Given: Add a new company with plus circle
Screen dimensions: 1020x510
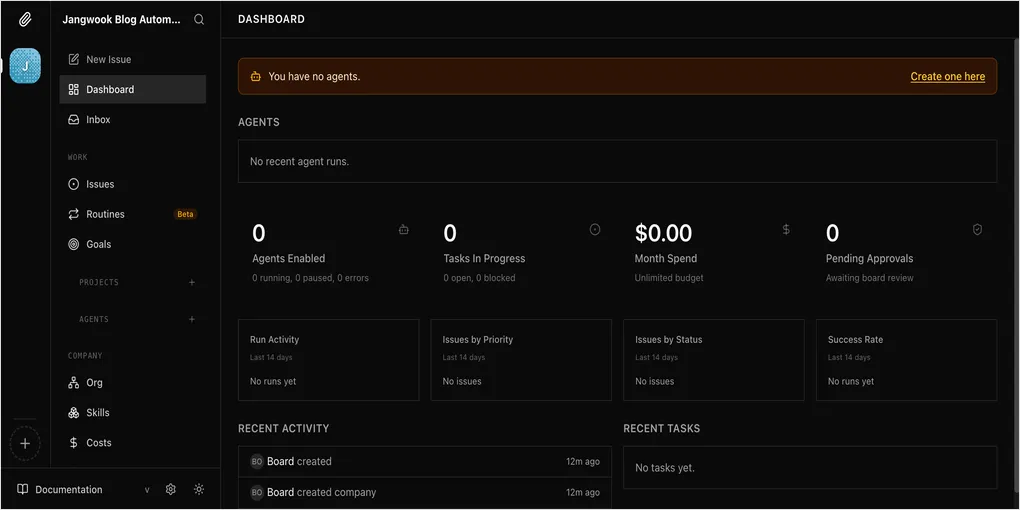Looking at the screenshot, I should (x=25, y=444).
